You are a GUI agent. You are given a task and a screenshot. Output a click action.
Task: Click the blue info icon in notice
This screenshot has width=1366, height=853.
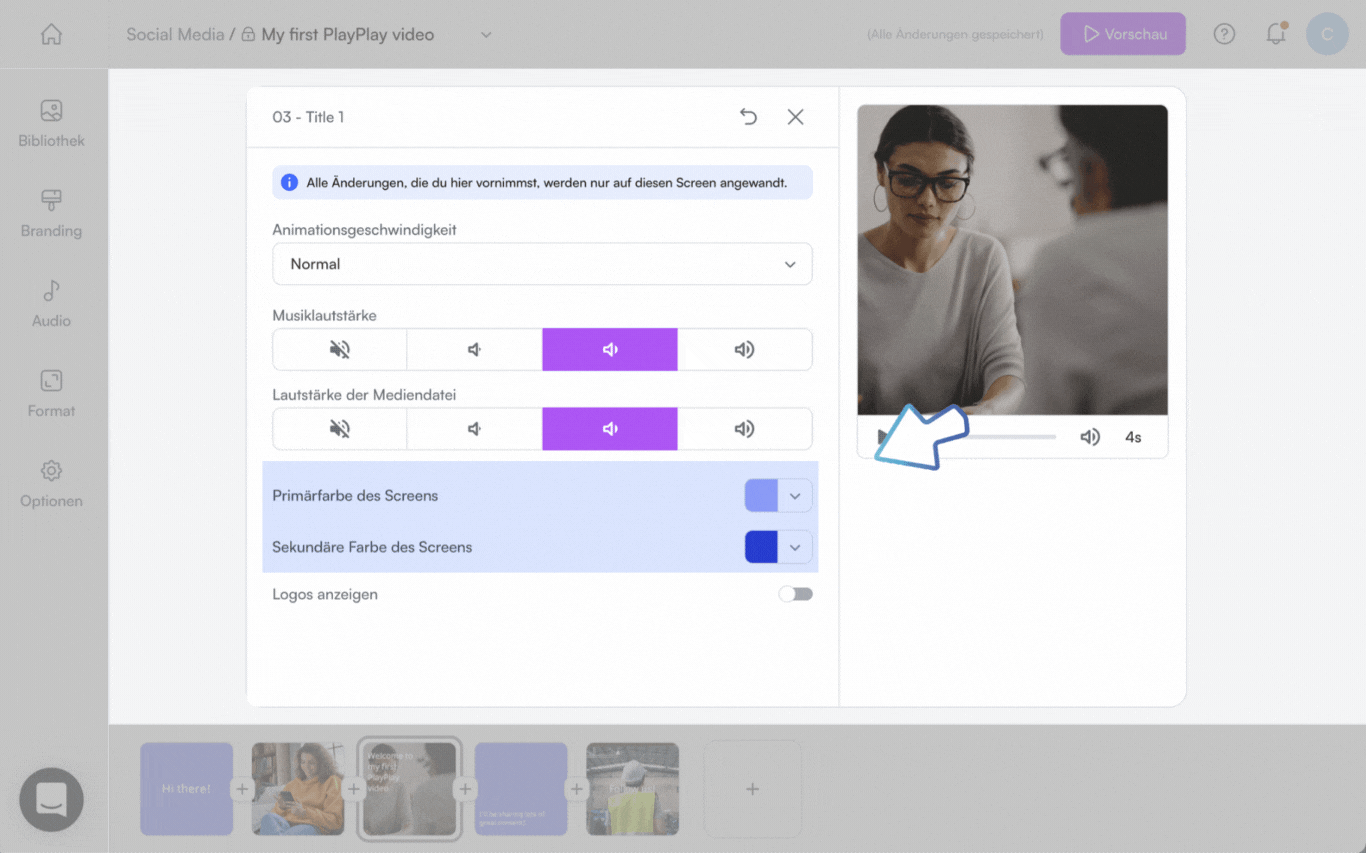click(x=289, y=182)
